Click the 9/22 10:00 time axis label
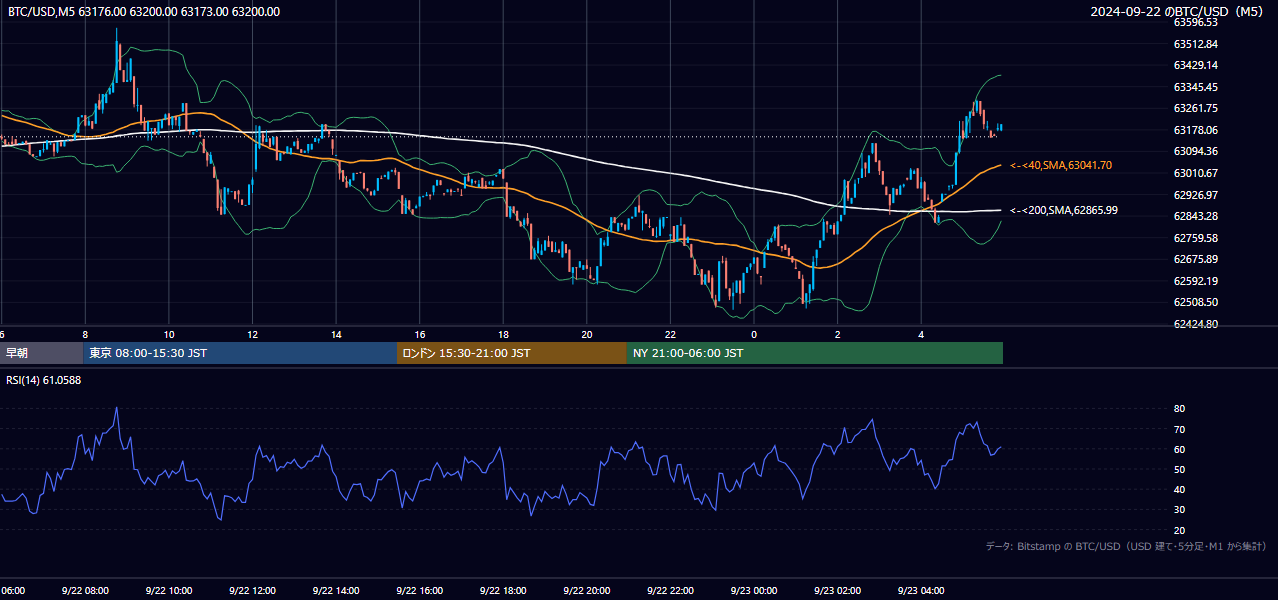The width and height of the screenshot is (1278, 600). [168, 590]
